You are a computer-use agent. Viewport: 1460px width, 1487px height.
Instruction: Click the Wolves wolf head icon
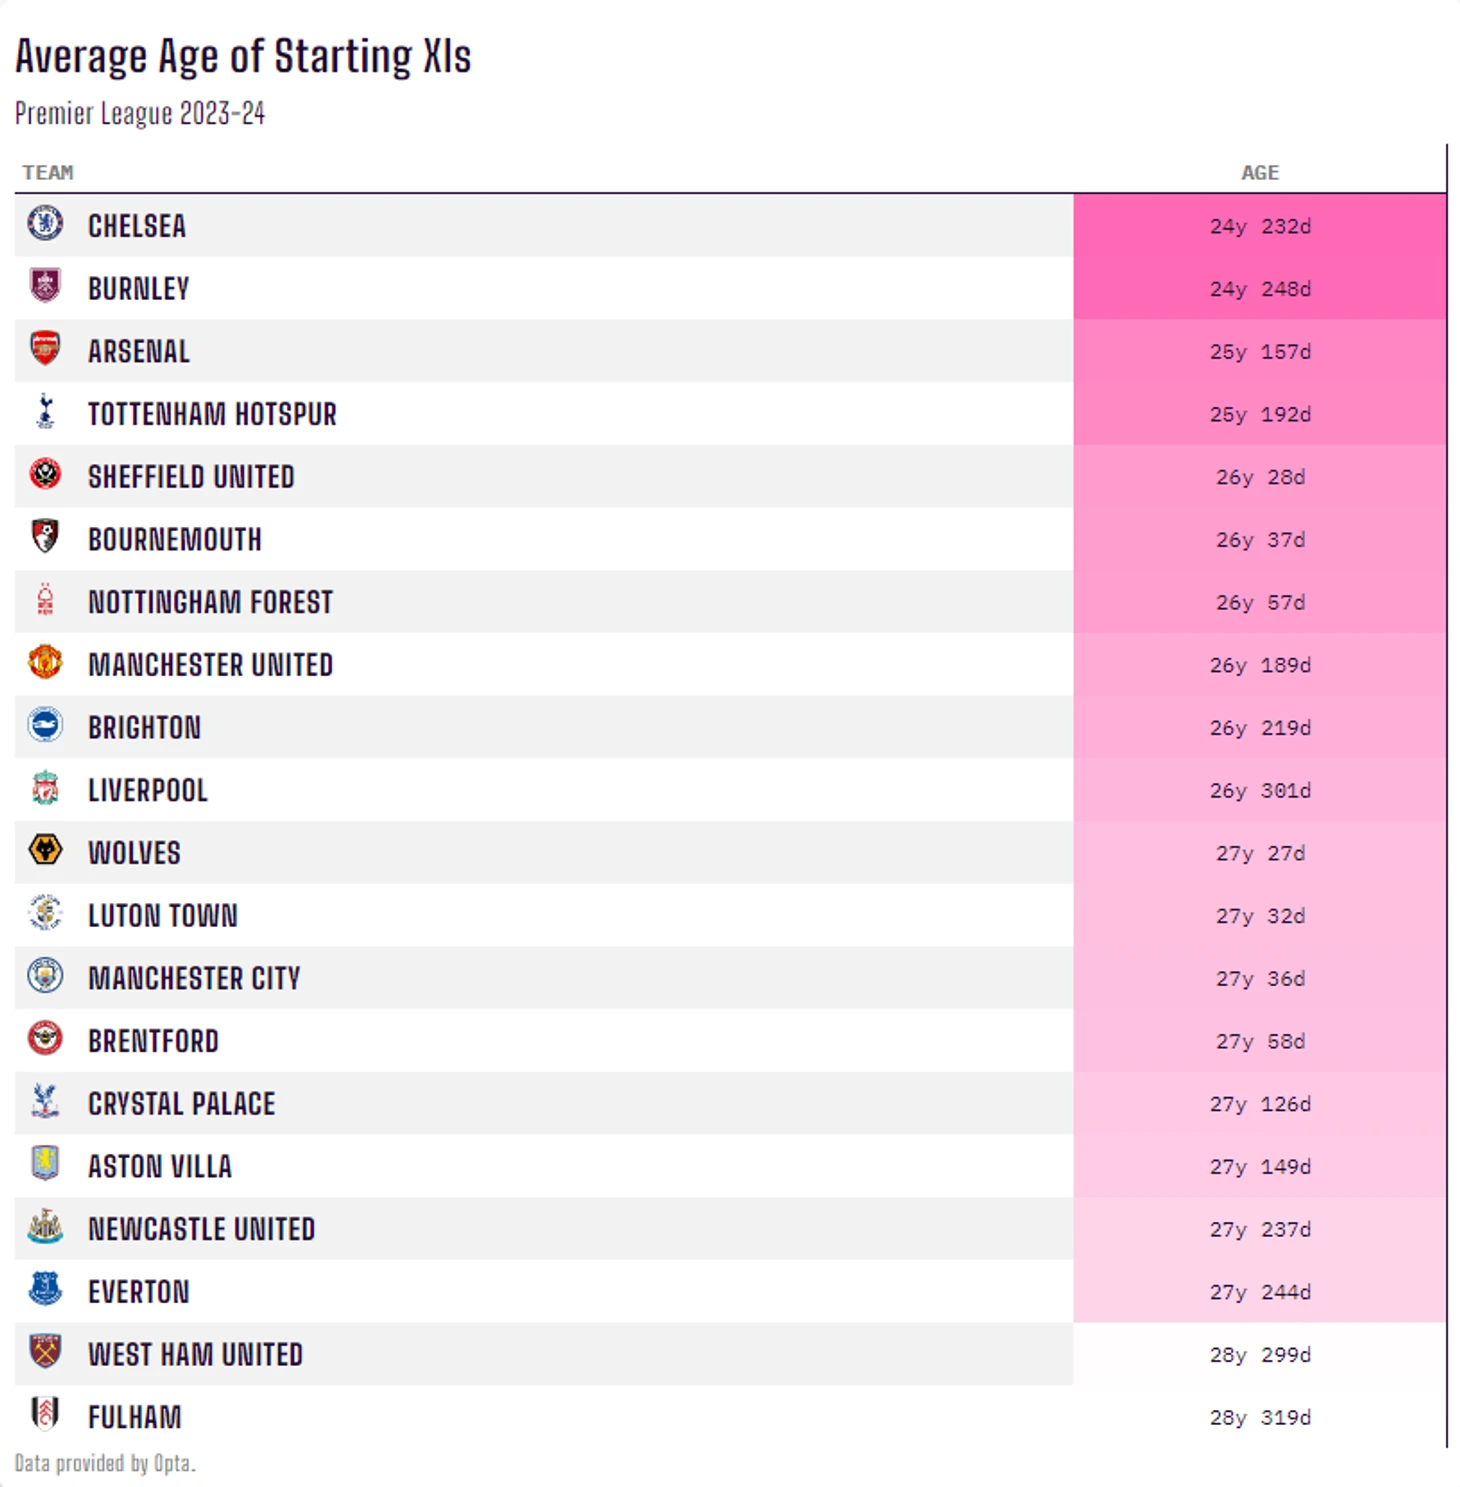(x=45, y=850)
